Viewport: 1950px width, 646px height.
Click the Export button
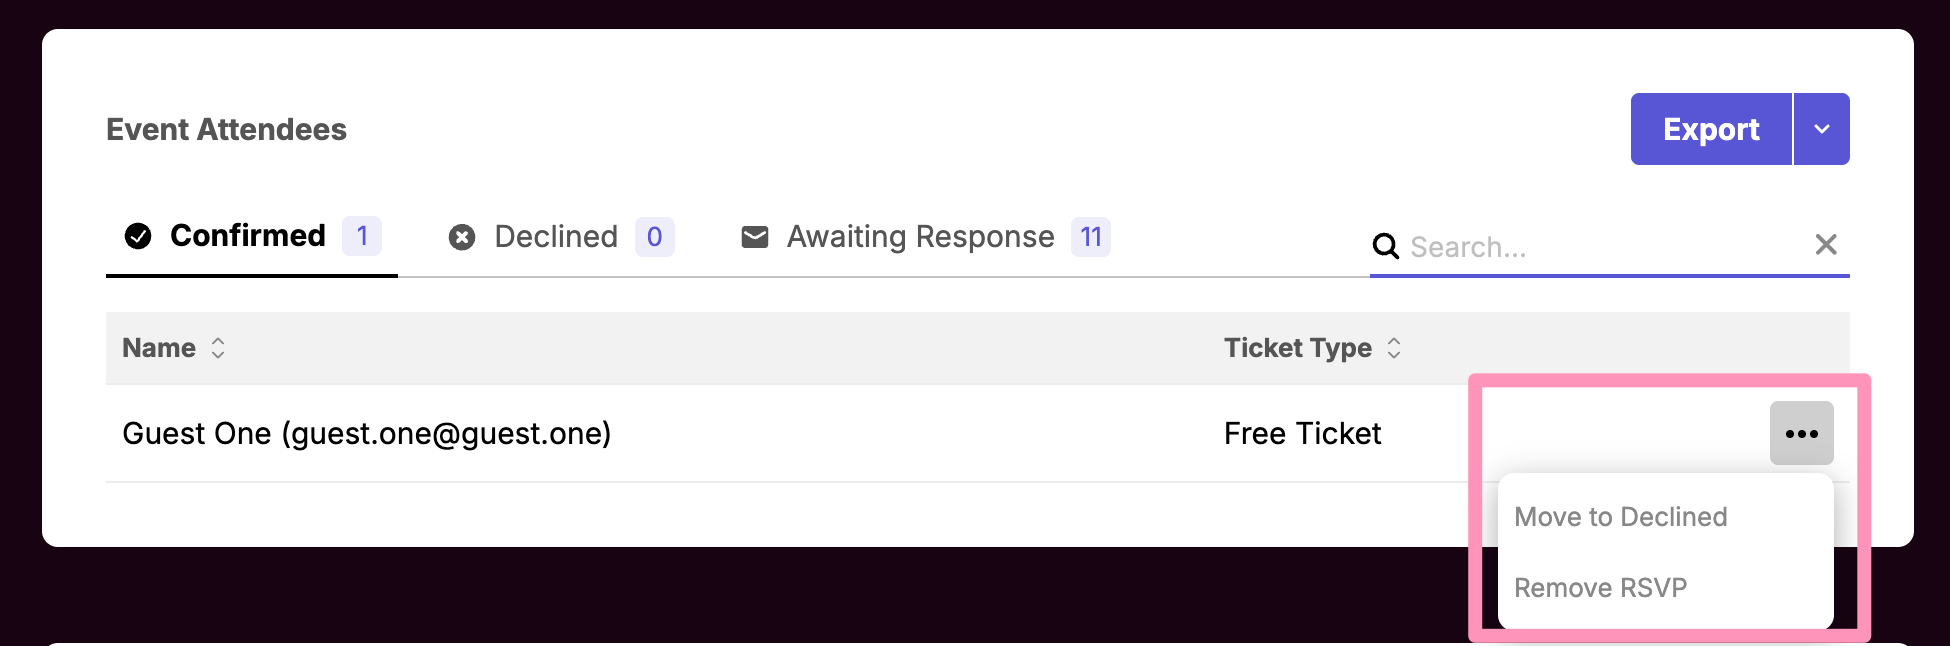pyautogui.click(x=1710, y=129)
